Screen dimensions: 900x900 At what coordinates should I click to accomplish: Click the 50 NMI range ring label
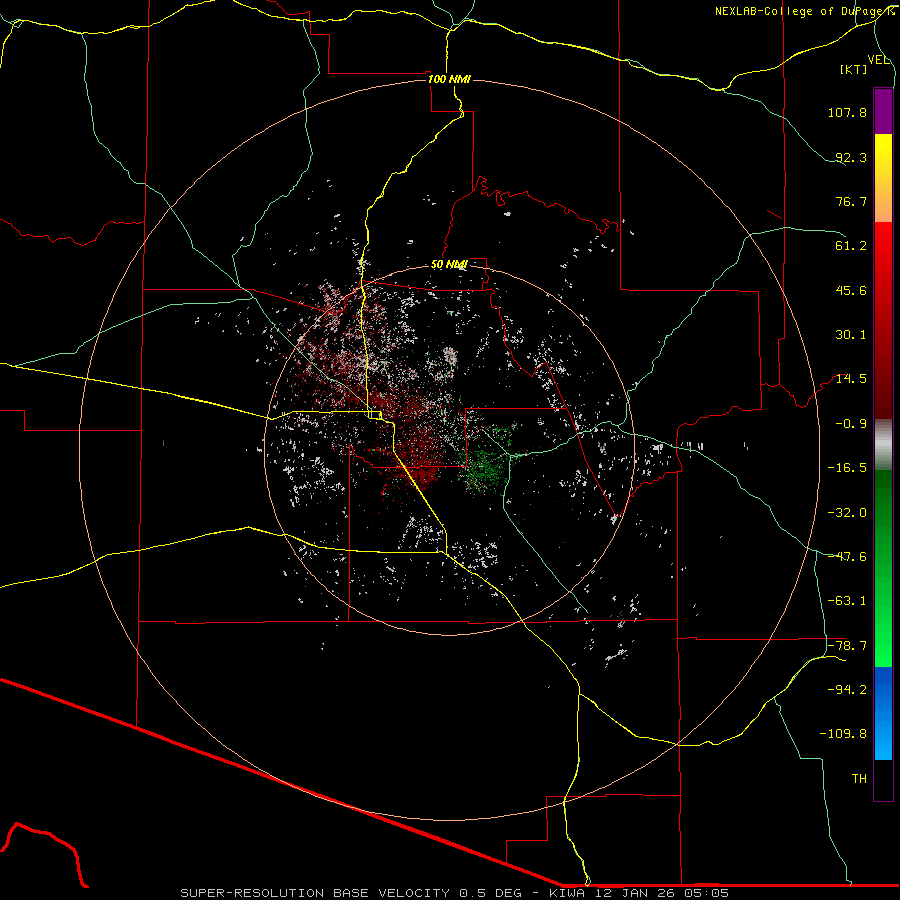click(449, 264)
